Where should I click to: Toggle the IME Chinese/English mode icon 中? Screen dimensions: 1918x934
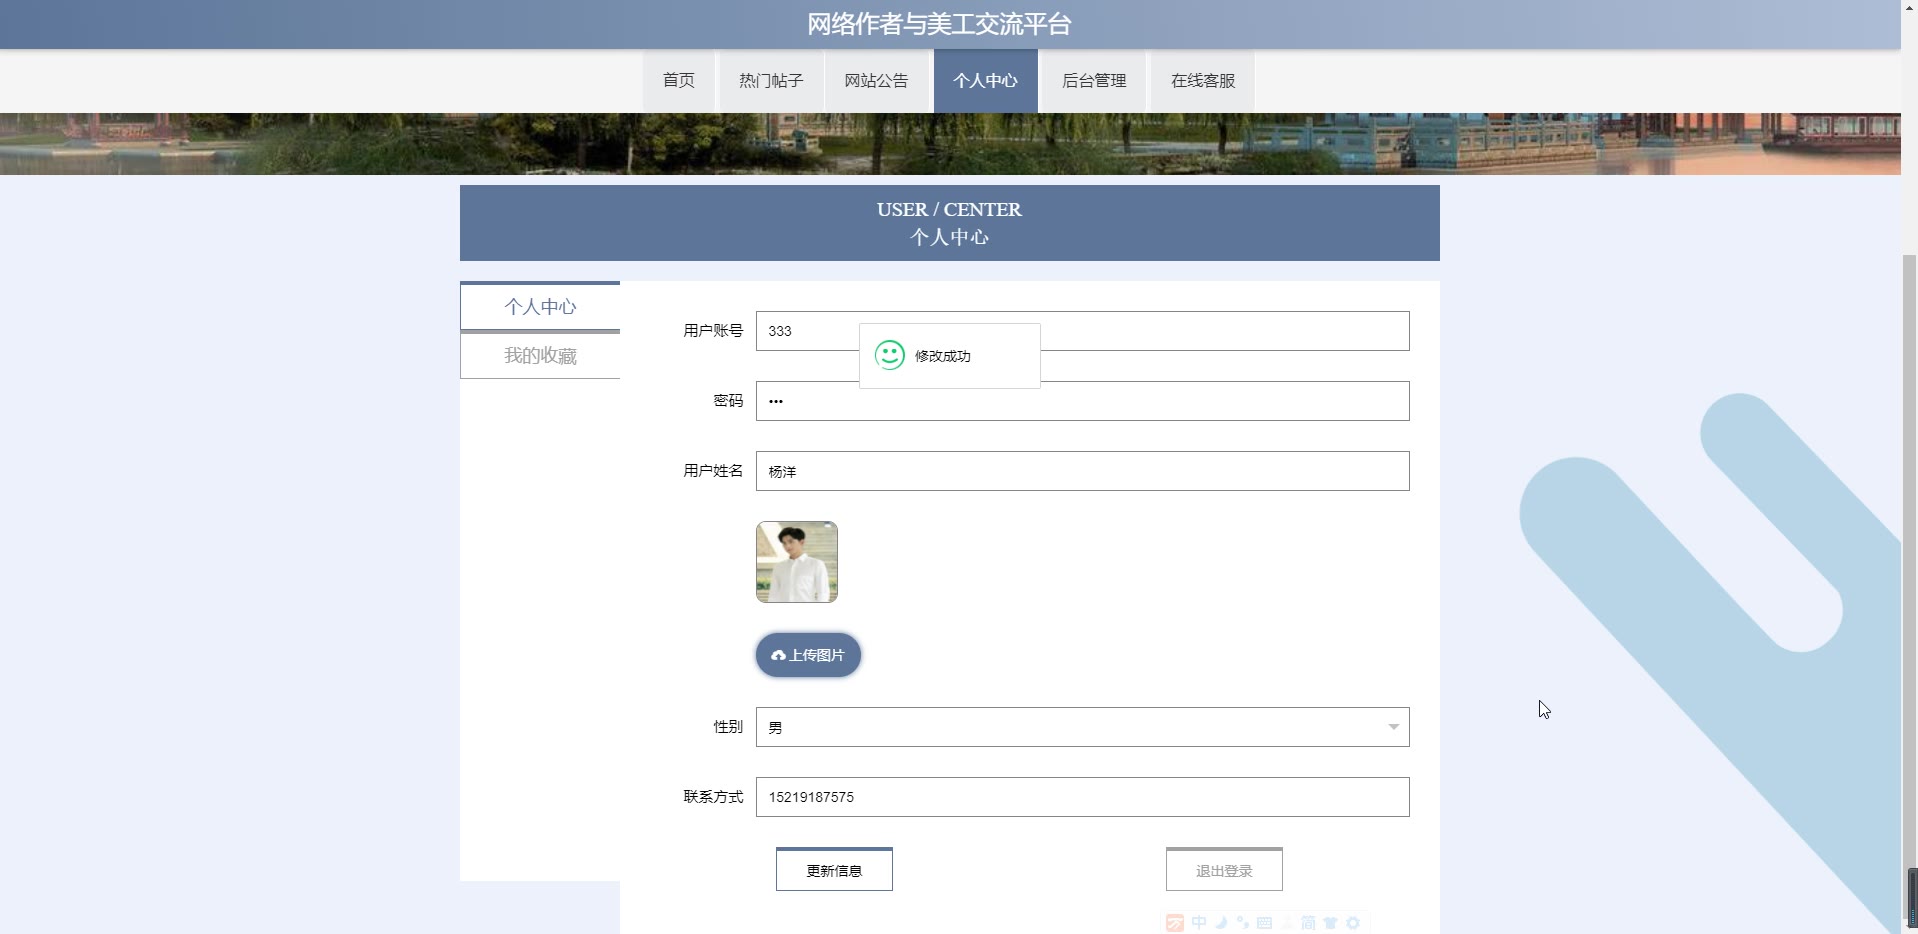pos(1199,923)
